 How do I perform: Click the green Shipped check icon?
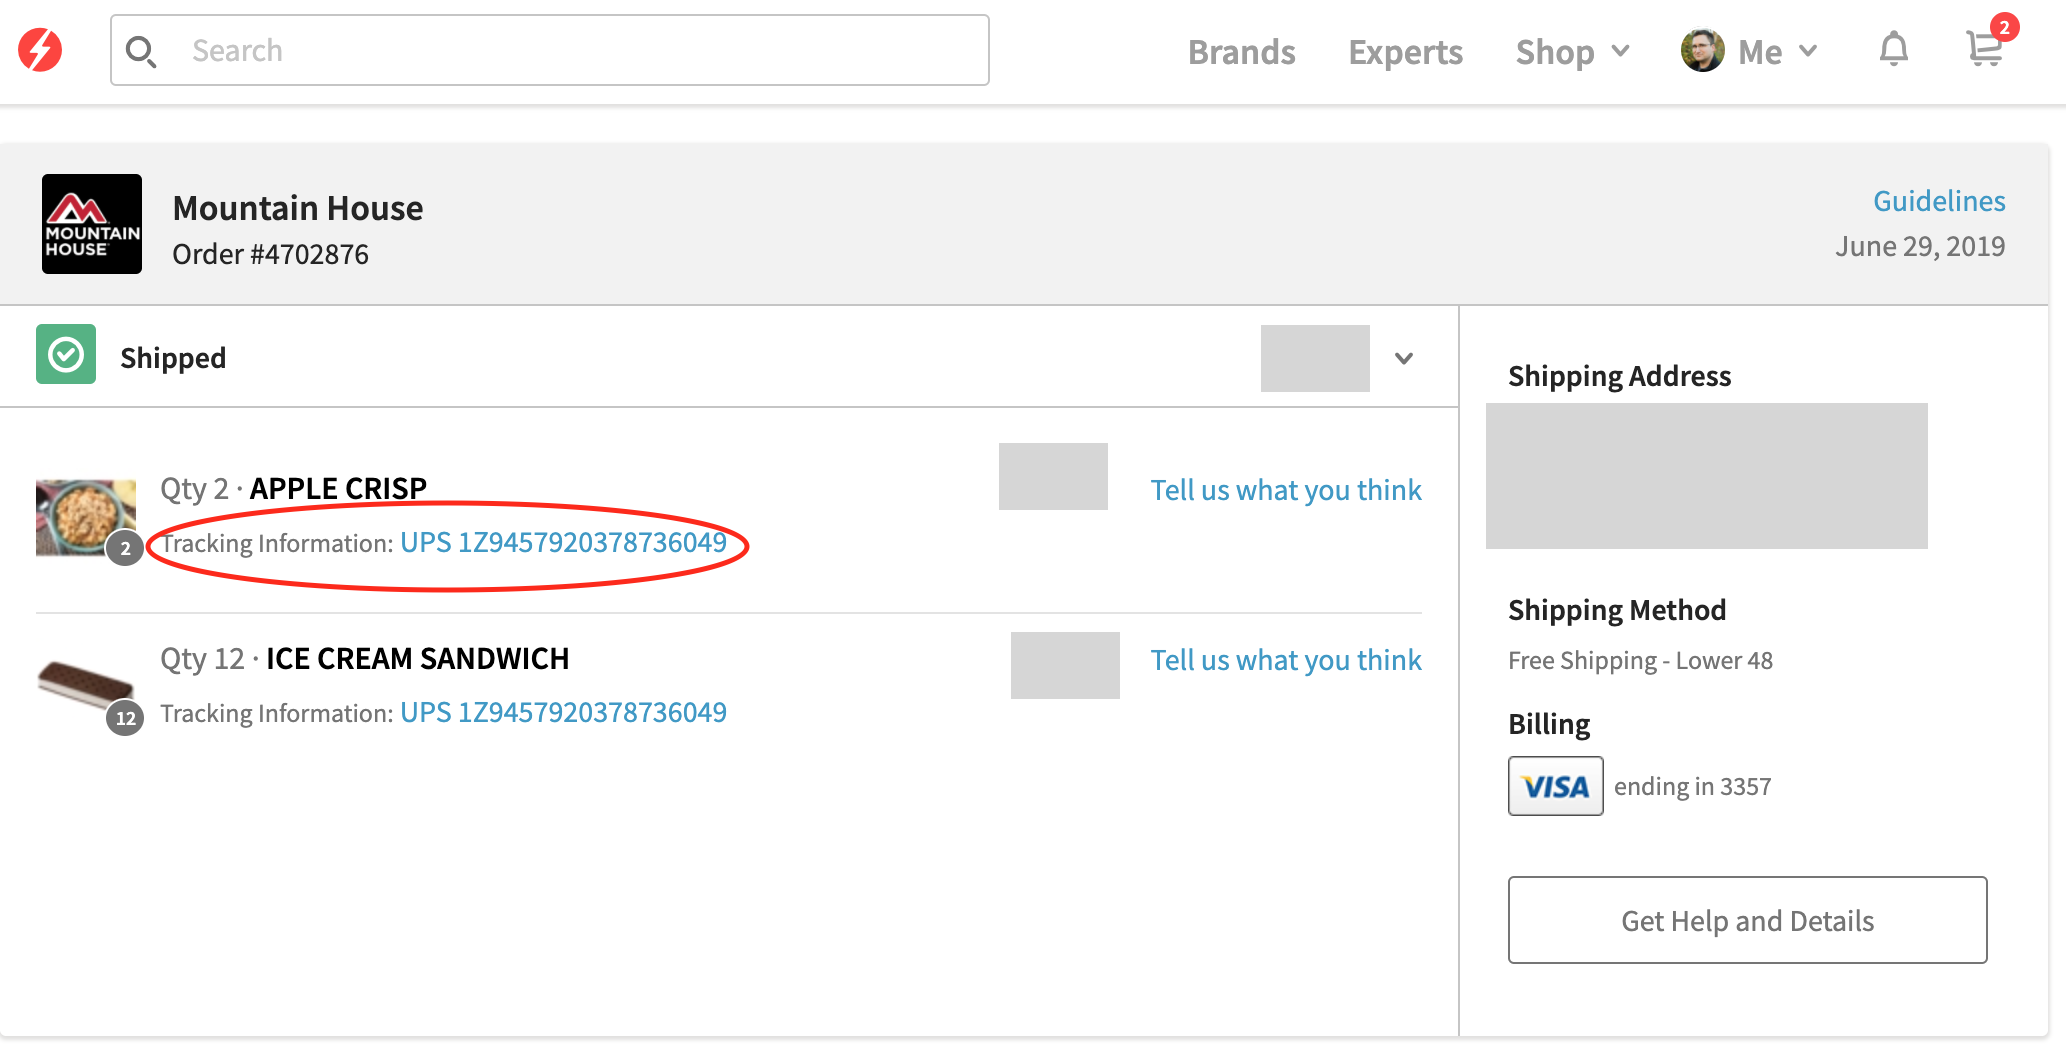[x=66, y=354]
